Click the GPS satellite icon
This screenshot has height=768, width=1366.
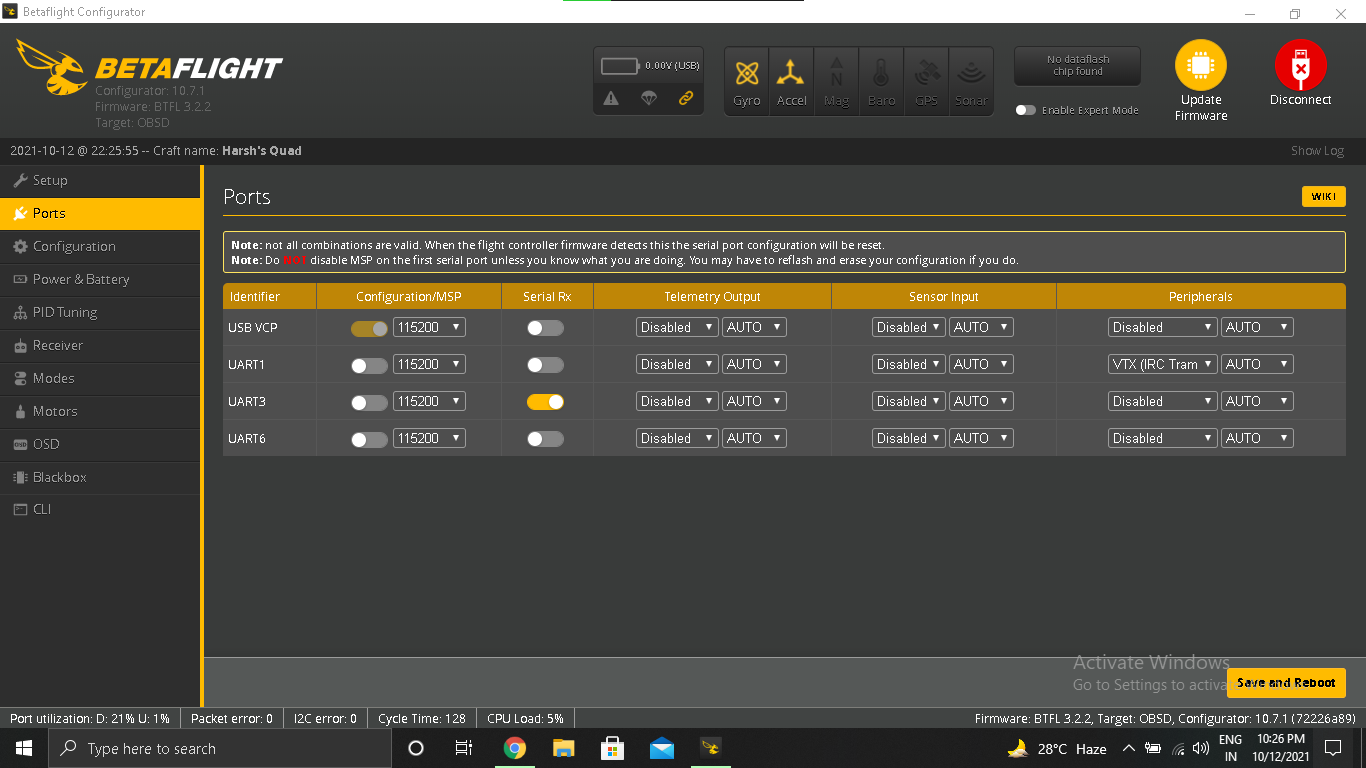(926, 73)
